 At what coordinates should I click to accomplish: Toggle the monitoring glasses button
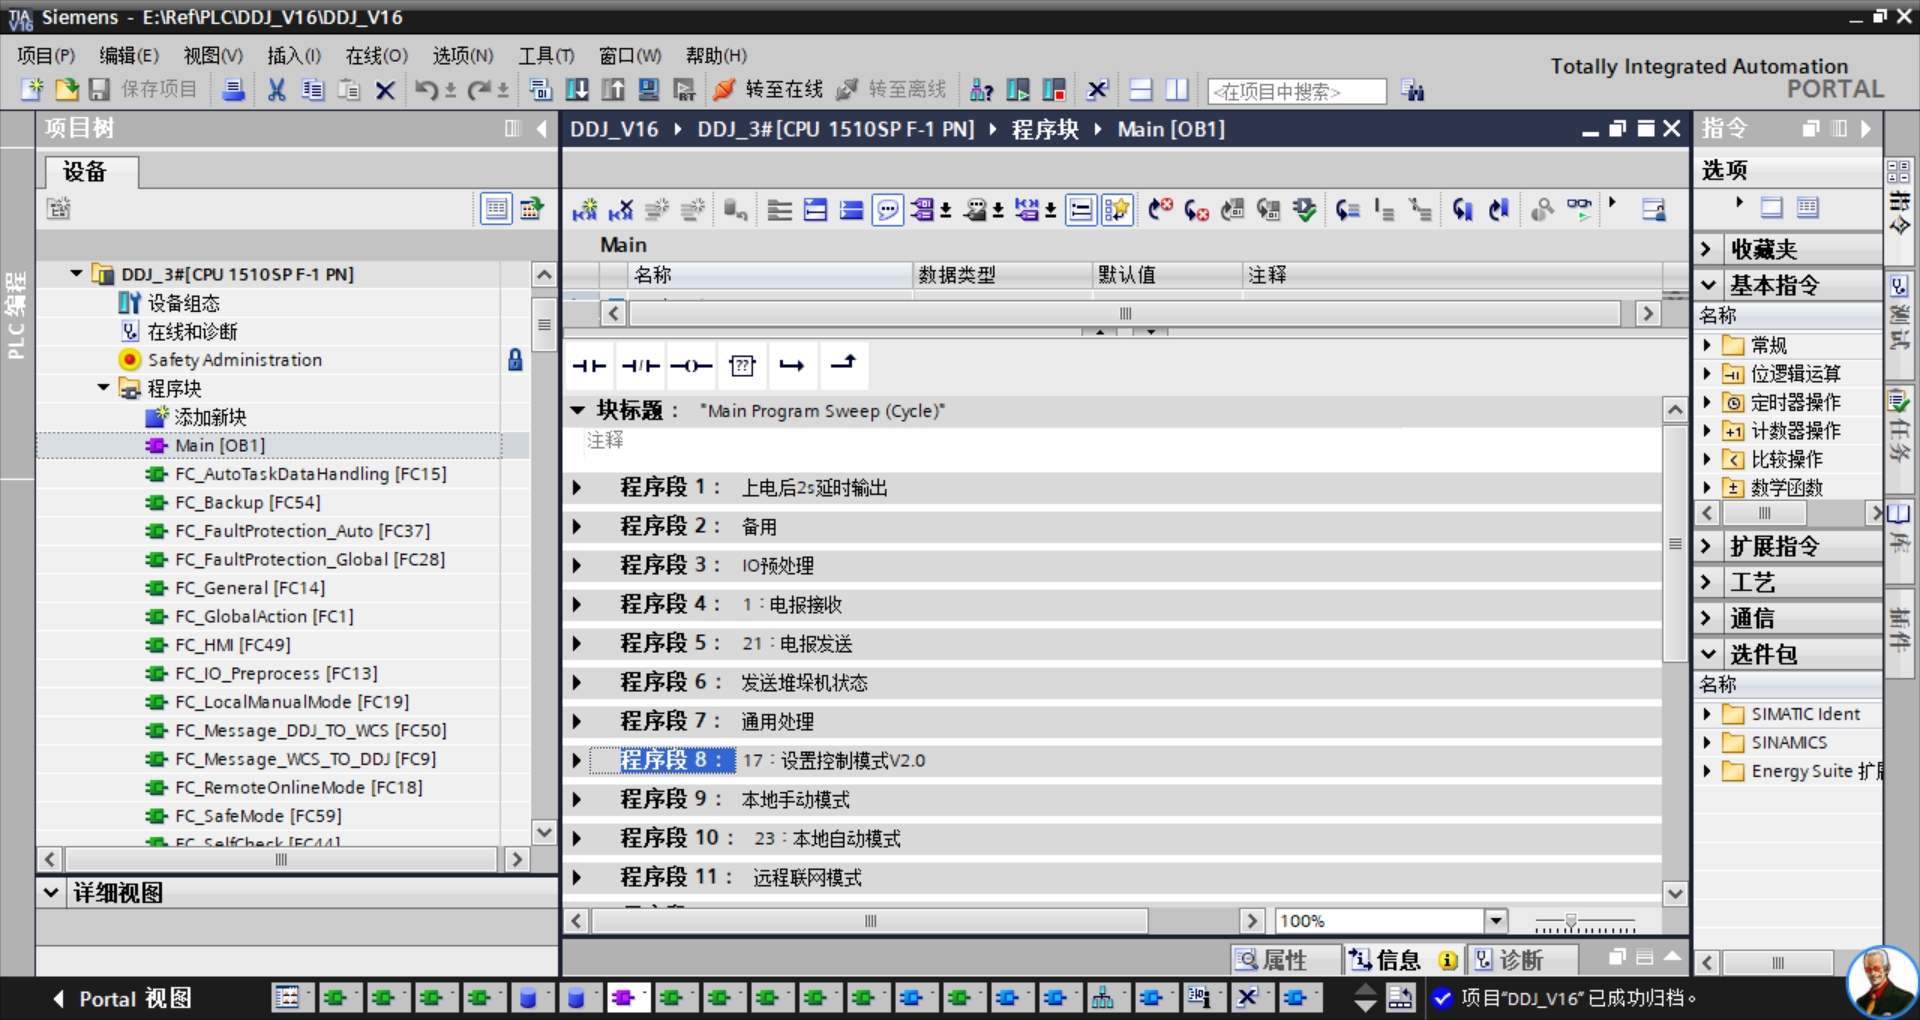[1579, 209]
